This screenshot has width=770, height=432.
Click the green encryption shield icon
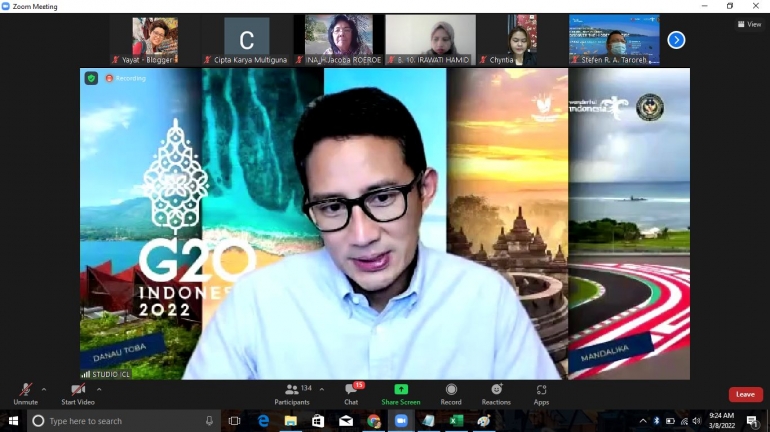click(x=91, y=78)
